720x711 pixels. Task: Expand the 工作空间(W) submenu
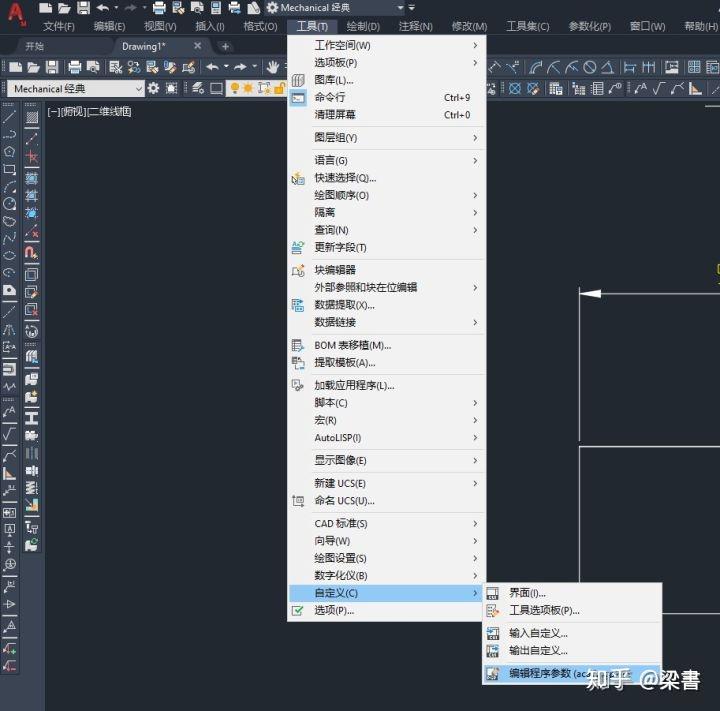[387, 45]
